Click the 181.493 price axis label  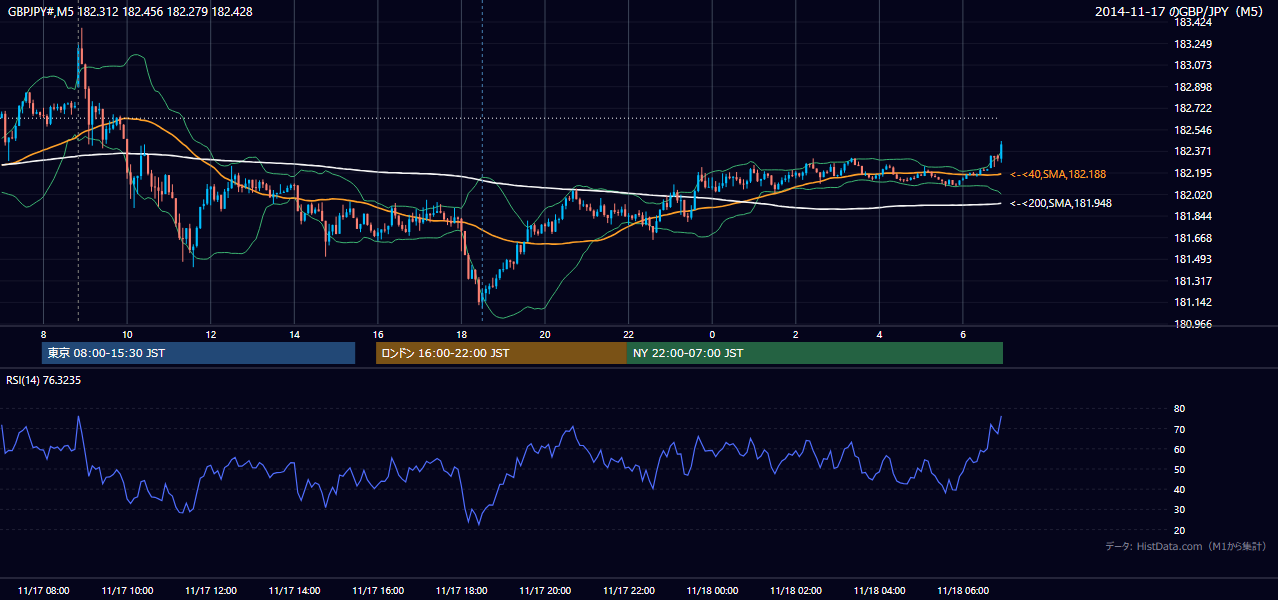tap(1193, 259)
